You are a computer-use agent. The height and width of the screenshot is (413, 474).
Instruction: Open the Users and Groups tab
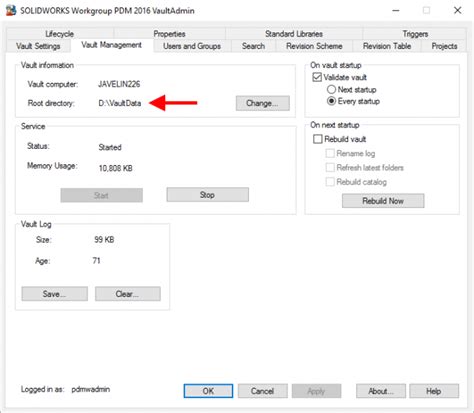192,46
